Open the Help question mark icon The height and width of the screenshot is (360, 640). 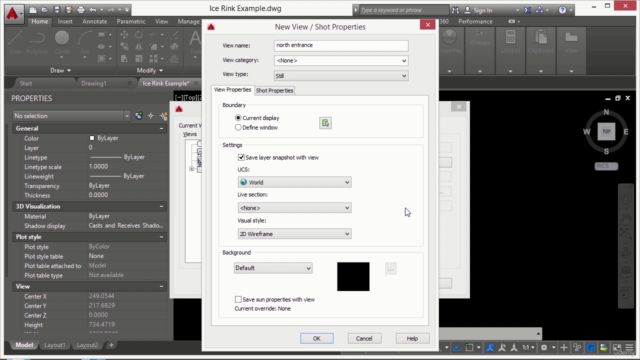(x=562, y=10)
